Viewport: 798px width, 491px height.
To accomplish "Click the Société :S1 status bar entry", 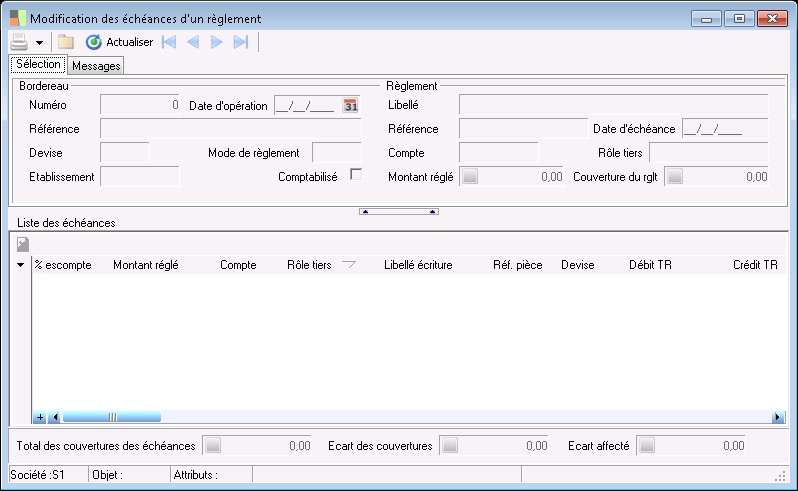I will pyautogui.click(x=49, y=475).
